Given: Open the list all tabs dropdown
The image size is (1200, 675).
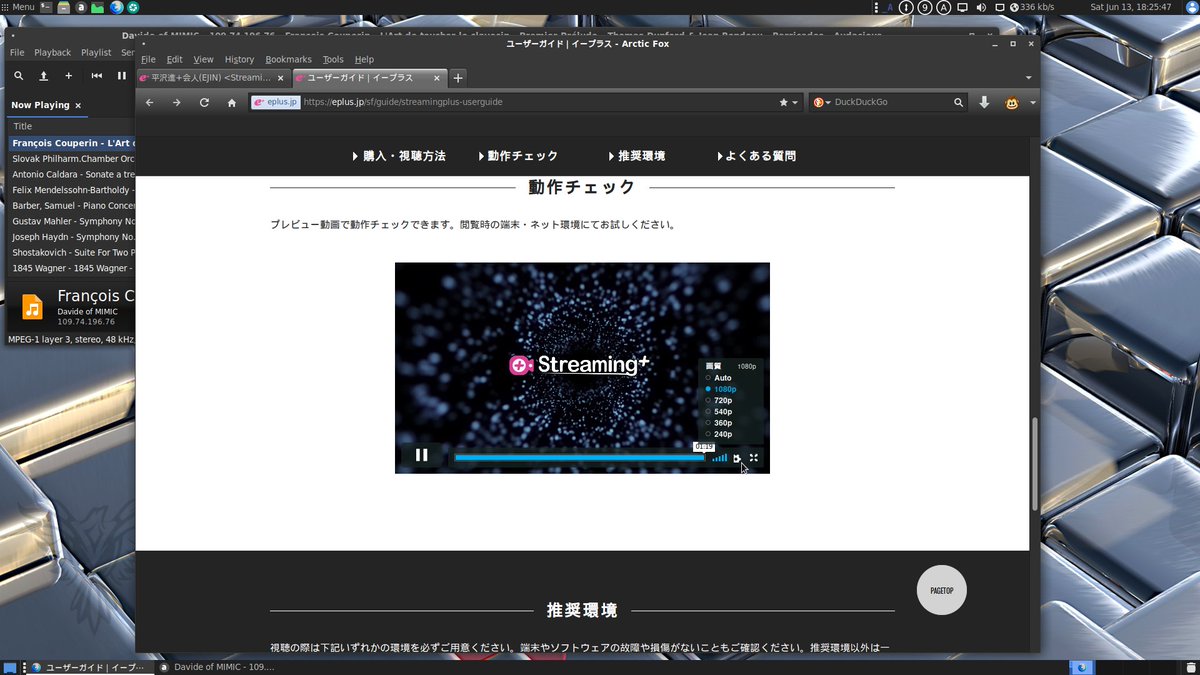Looking at the screenshot, I should click(x=1029, y=77).
